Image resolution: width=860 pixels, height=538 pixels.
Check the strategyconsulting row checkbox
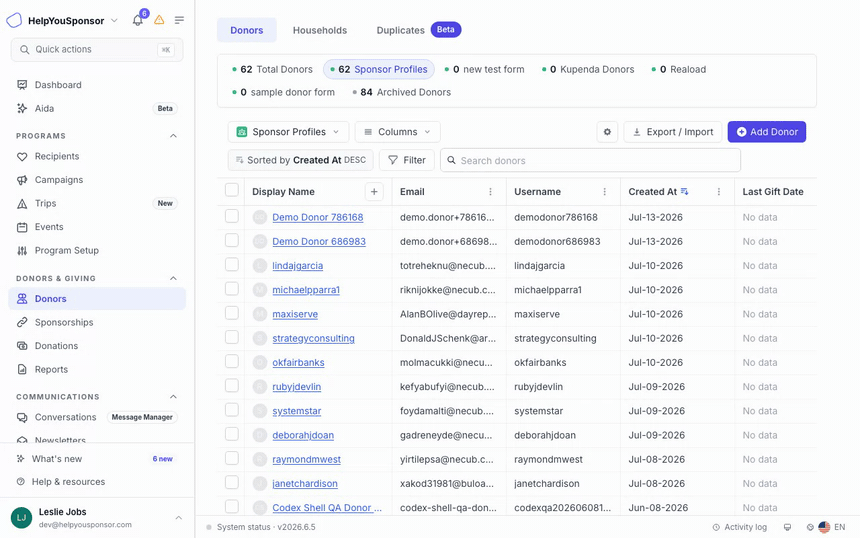pos(231,337)
